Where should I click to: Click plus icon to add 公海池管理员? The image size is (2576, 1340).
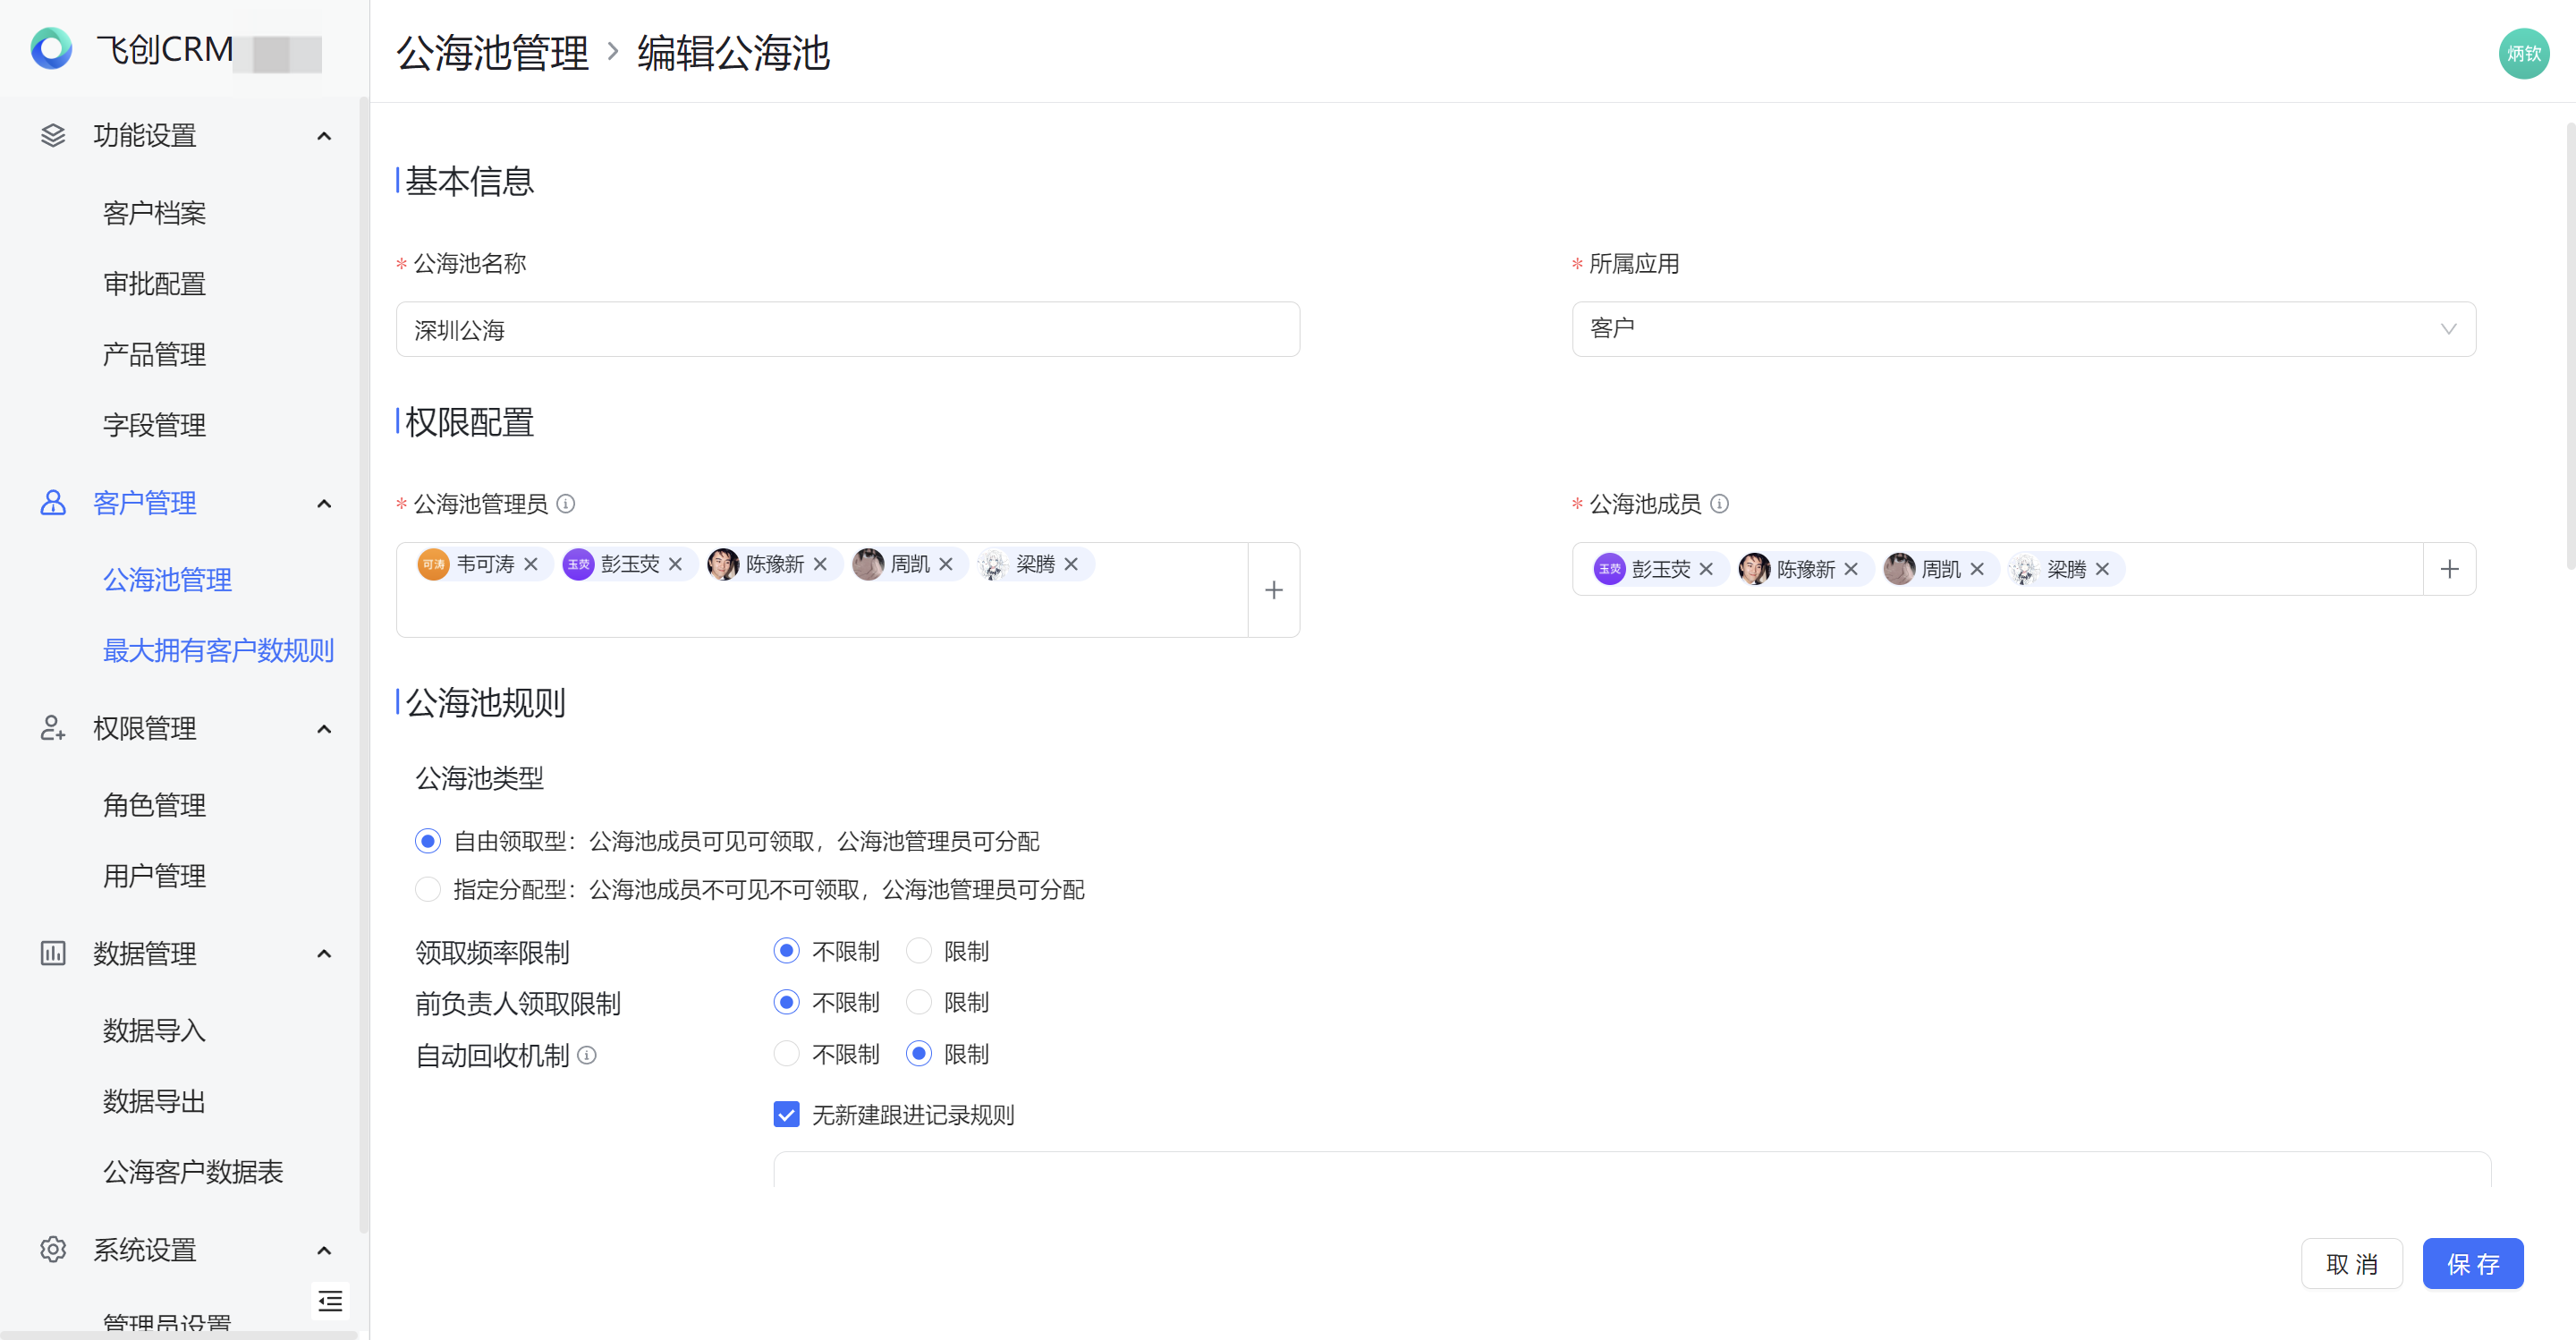click(1273, 590)
